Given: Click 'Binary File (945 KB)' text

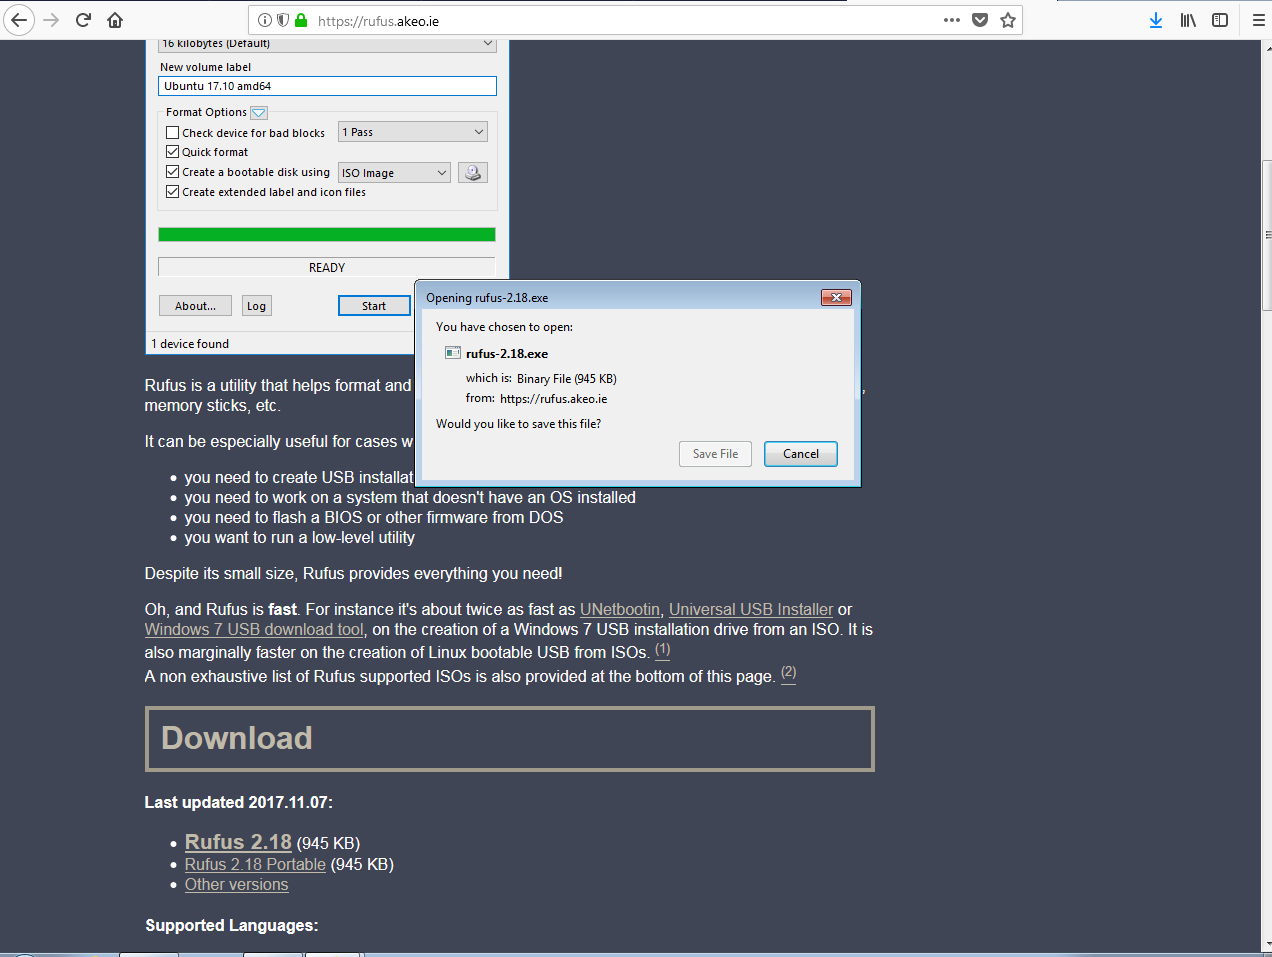Looking at the screenshot, I should tap(567, 379).
